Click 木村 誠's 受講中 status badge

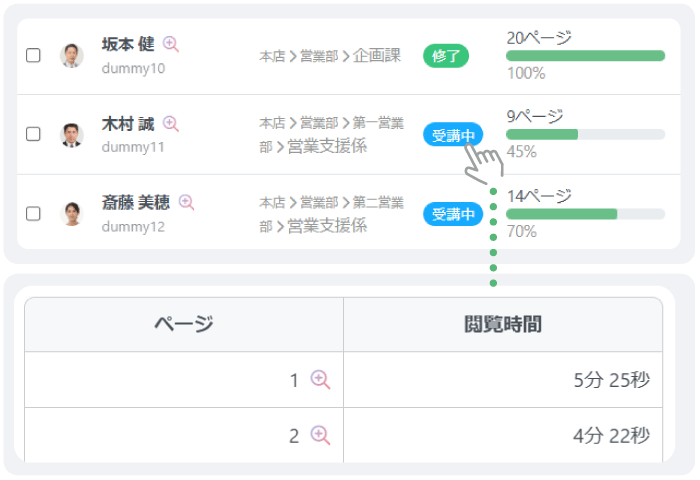pyautogui.click(x=453, y=135)
